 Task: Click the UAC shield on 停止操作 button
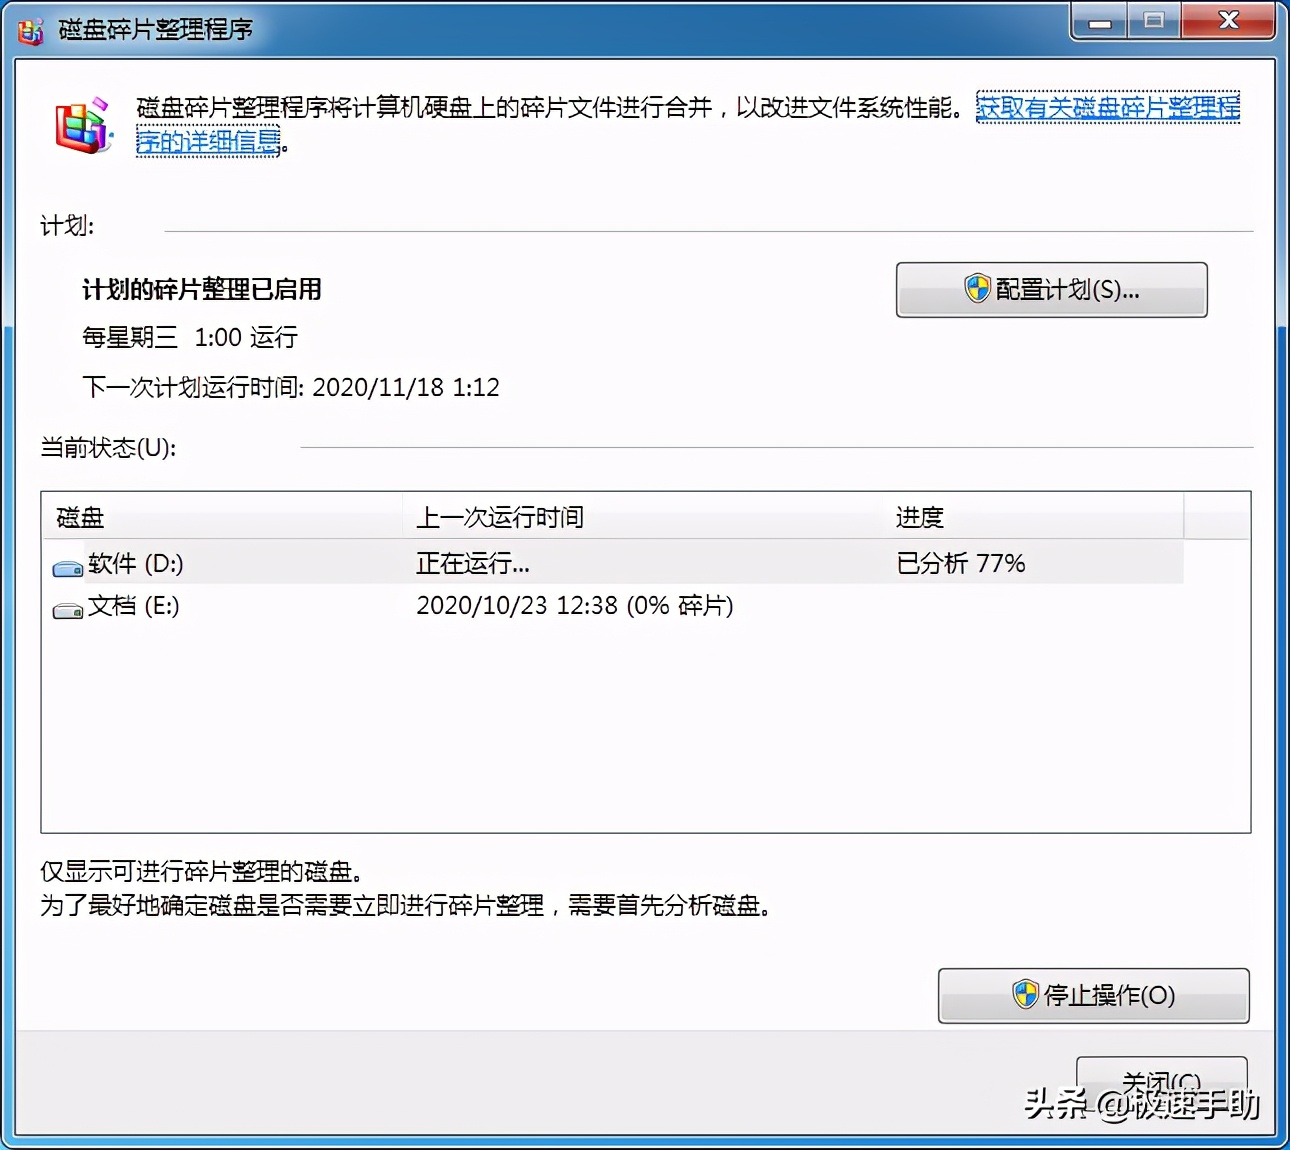point(1026,995)
